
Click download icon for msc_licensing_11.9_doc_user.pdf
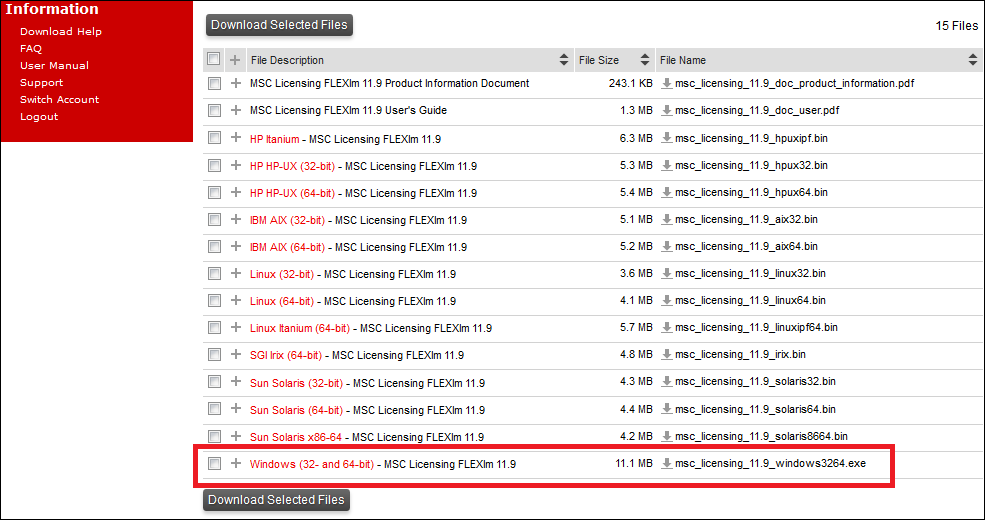667,110
